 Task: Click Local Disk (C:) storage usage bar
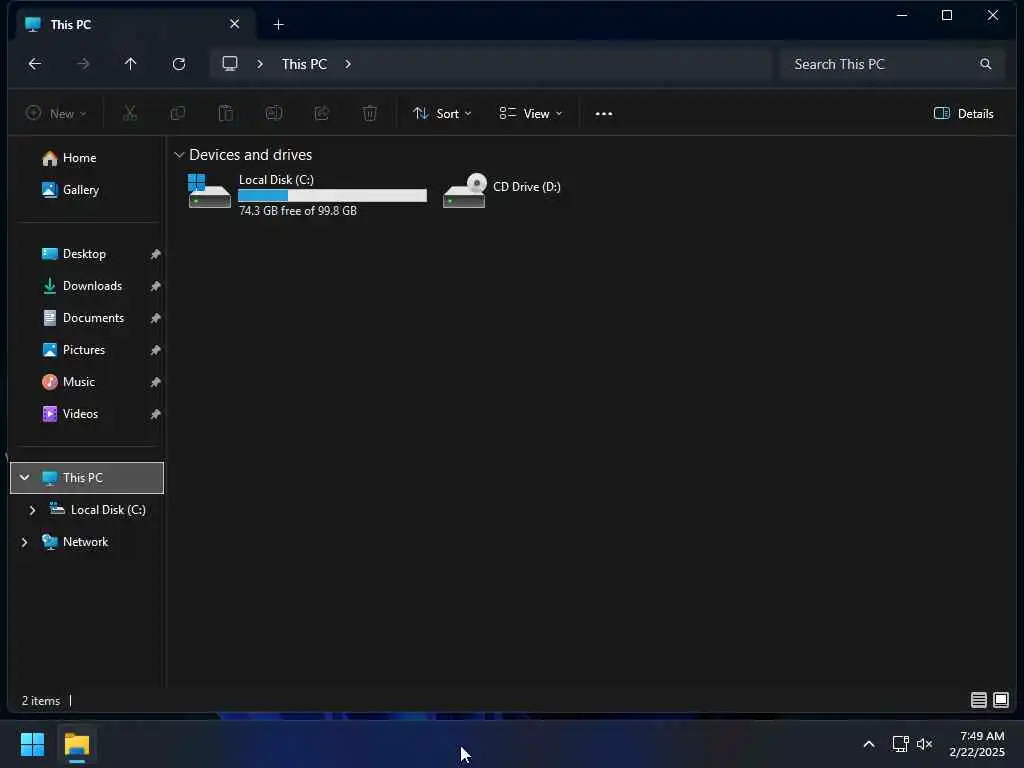pyautogui.click(x=332, y=195)
